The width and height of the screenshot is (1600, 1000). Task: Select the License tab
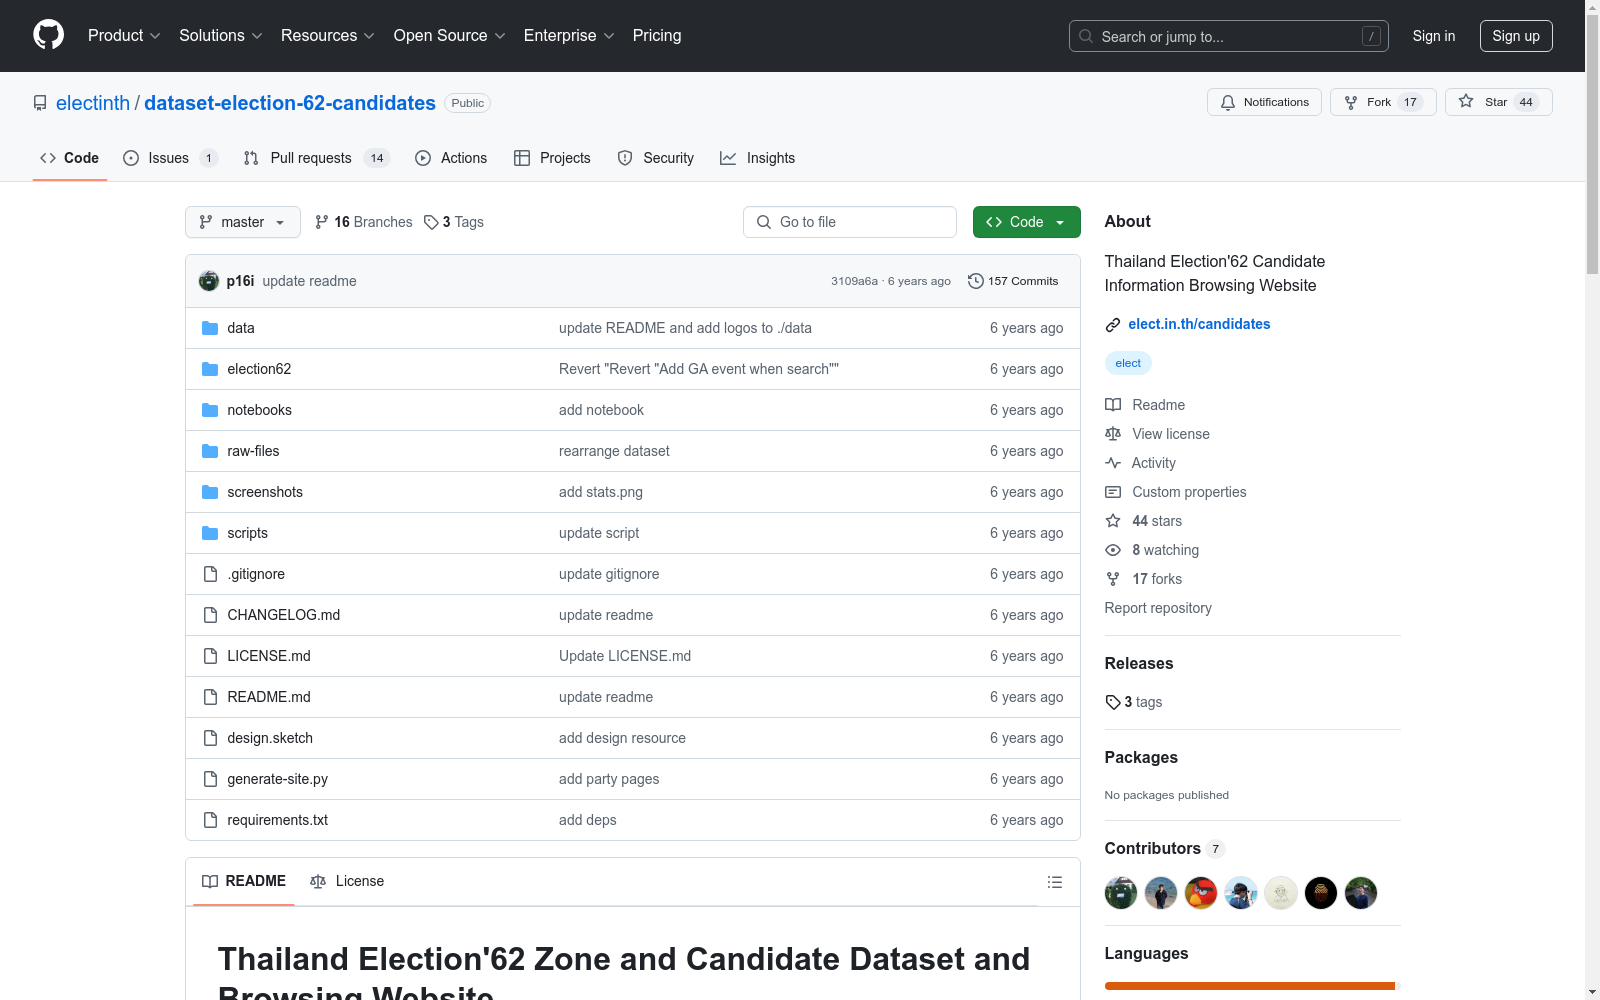(x=347, y=881)
